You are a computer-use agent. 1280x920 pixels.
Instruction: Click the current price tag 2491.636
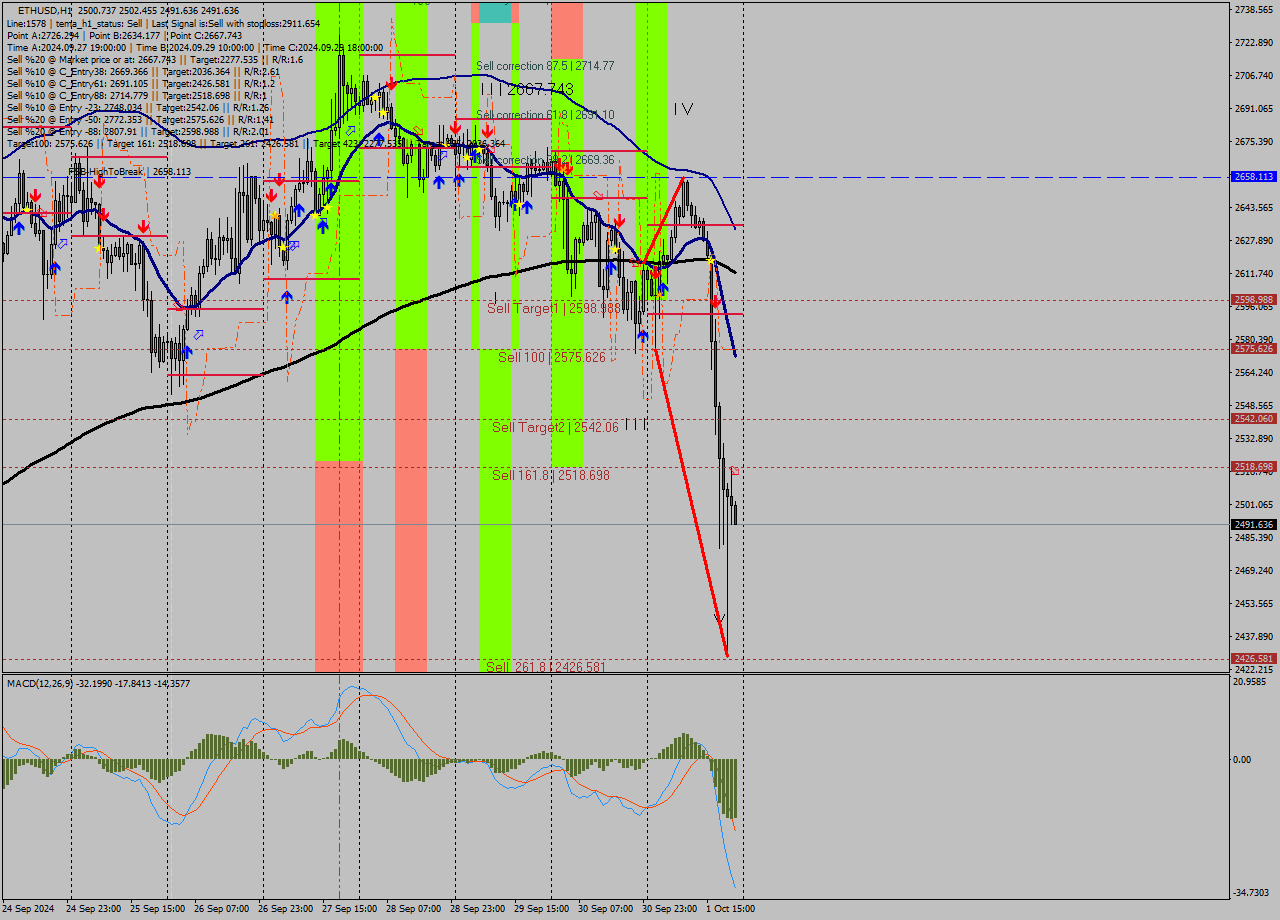click(x=1254, y=524)
